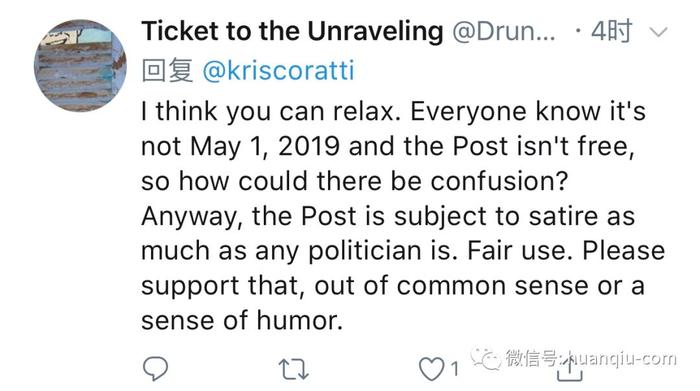This screenshot has height=391, width=700.
Task: Tap the reply speech bubble icon
Action: coord(155,369)
